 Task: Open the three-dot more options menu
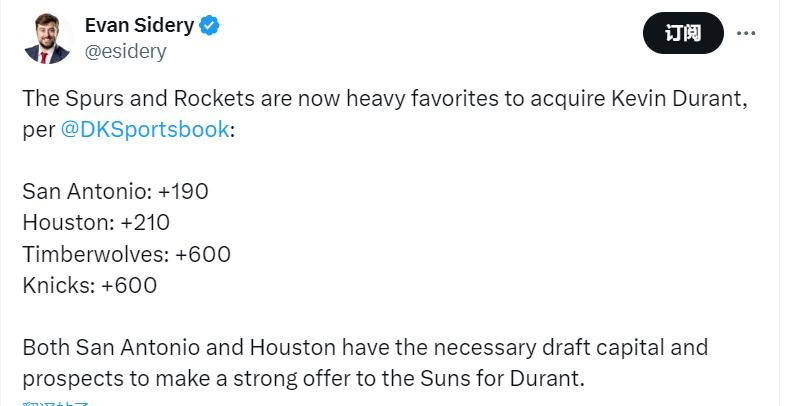tap(746, 33)
